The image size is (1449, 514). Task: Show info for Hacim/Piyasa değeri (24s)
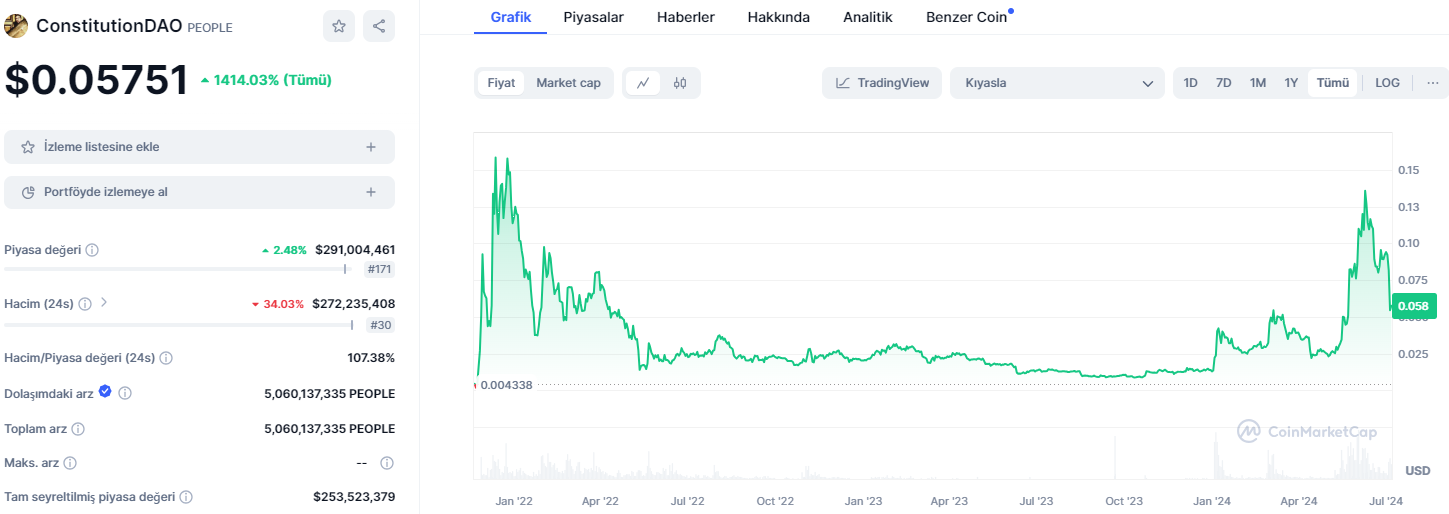click(166, 358)
